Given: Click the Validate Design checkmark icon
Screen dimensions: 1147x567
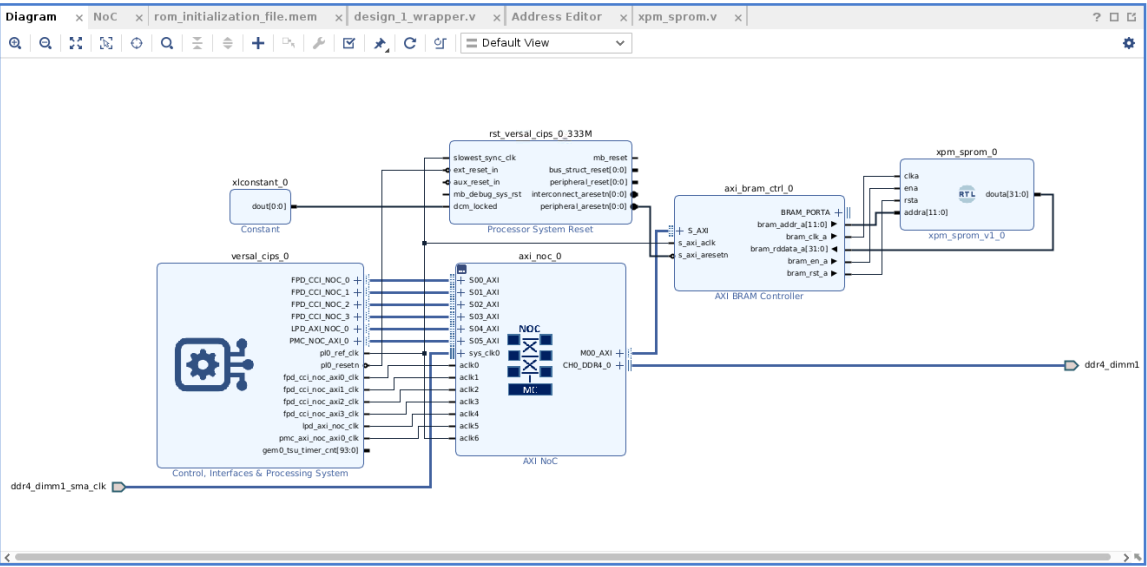Looking at the screenshot, I should pyautogui.click(x=349, y=44).
